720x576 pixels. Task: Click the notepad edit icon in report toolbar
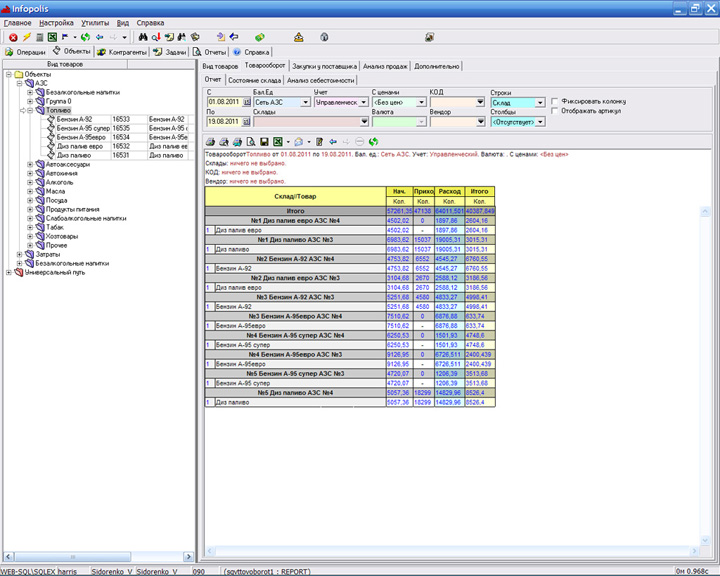(320, 142)
